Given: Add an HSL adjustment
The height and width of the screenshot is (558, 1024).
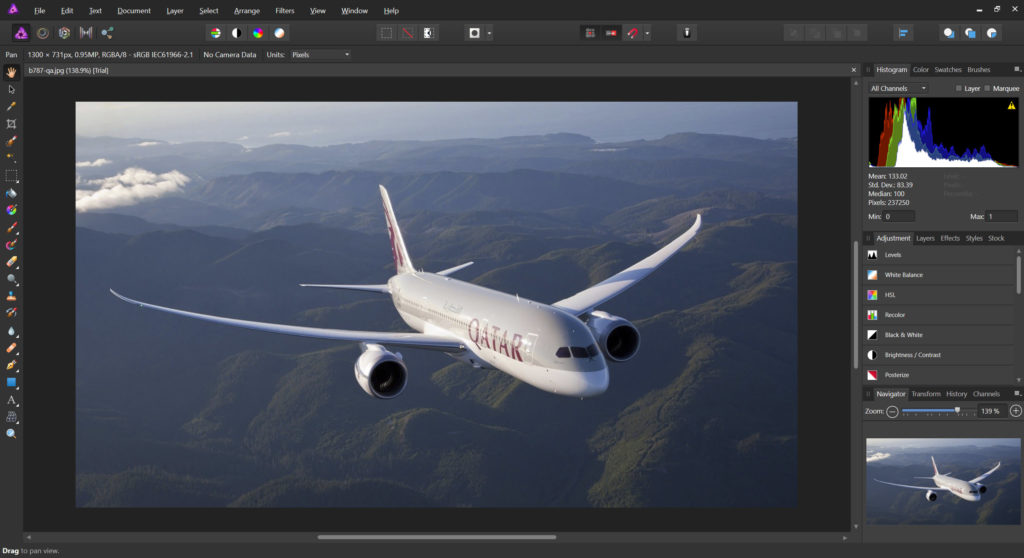Looking at the screenshot, I should (x=940, y=295).
